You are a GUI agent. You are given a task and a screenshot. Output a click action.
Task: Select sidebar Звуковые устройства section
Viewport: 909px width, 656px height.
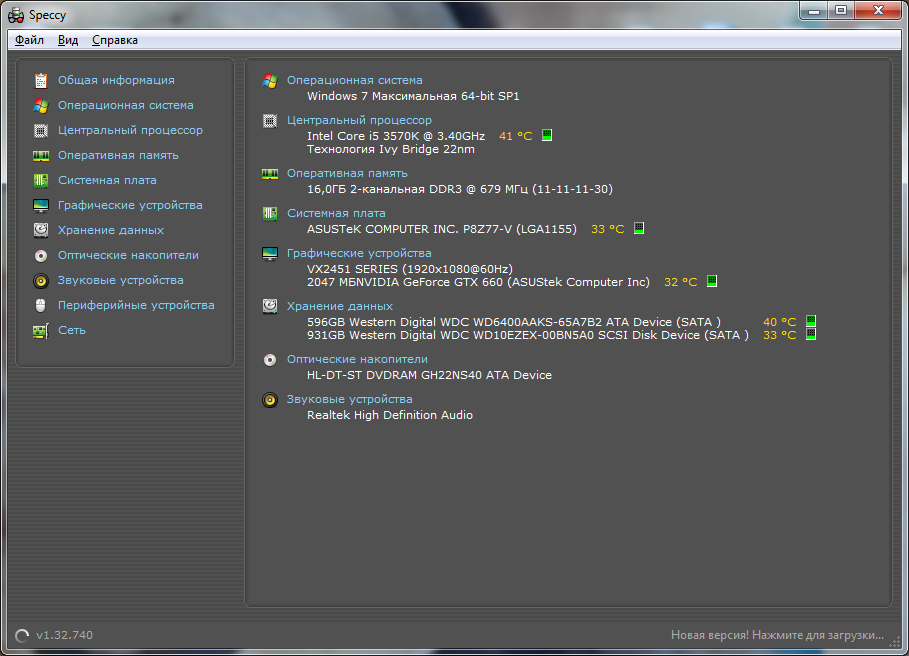click(x=121, y=280)
